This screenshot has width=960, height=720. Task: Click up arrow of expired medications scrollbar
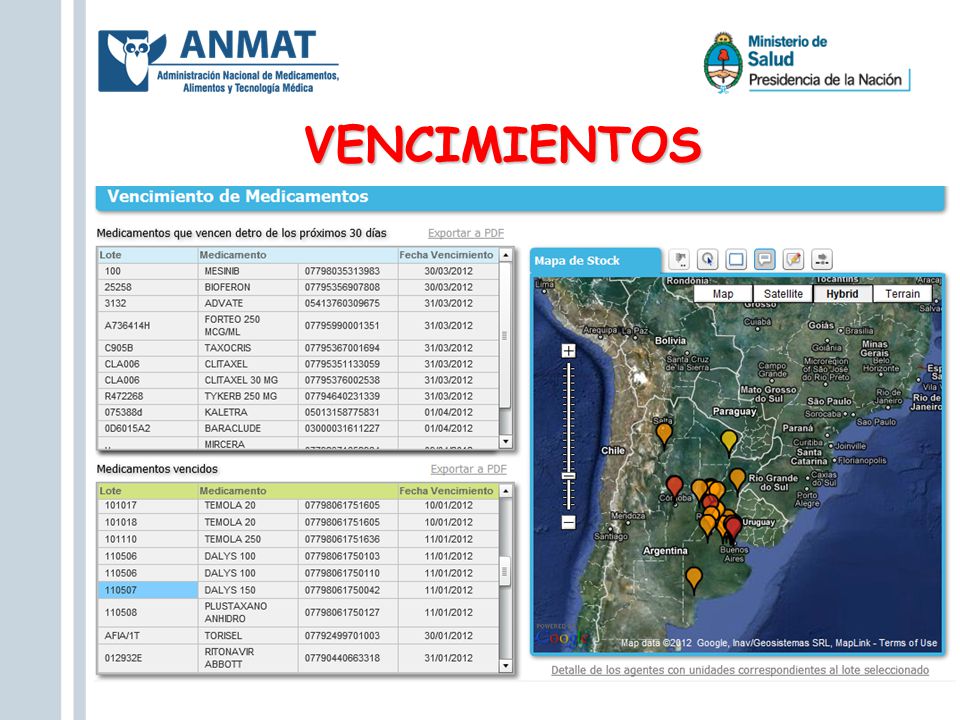[x=506, y=490]
